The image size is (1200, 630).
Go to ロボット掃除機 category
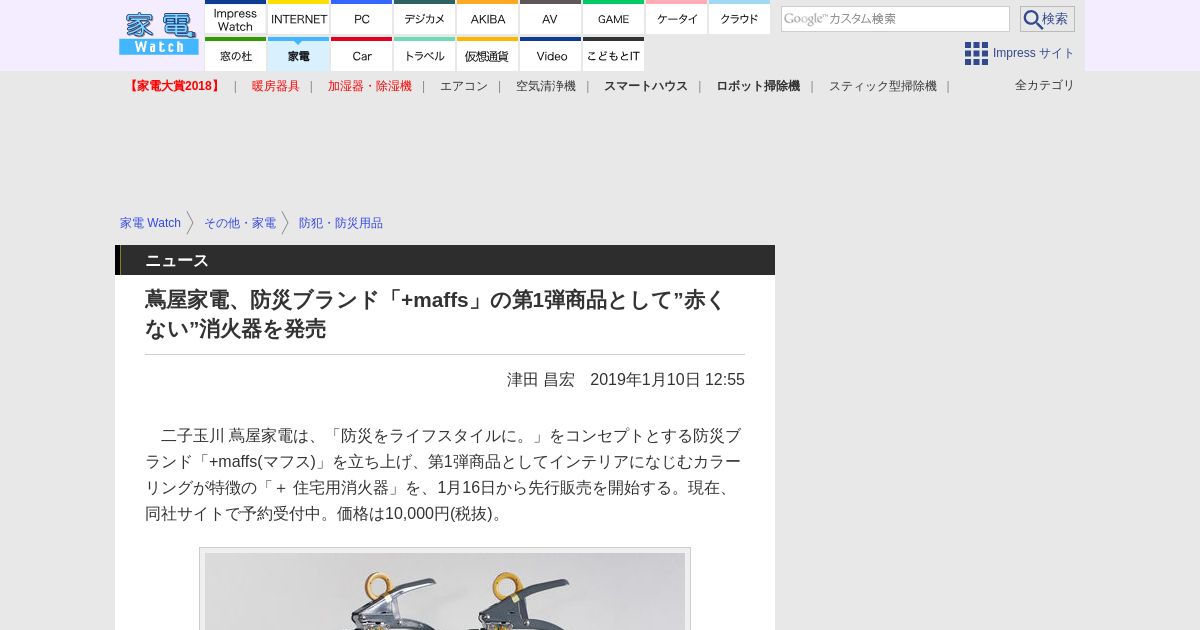(758, 86)
